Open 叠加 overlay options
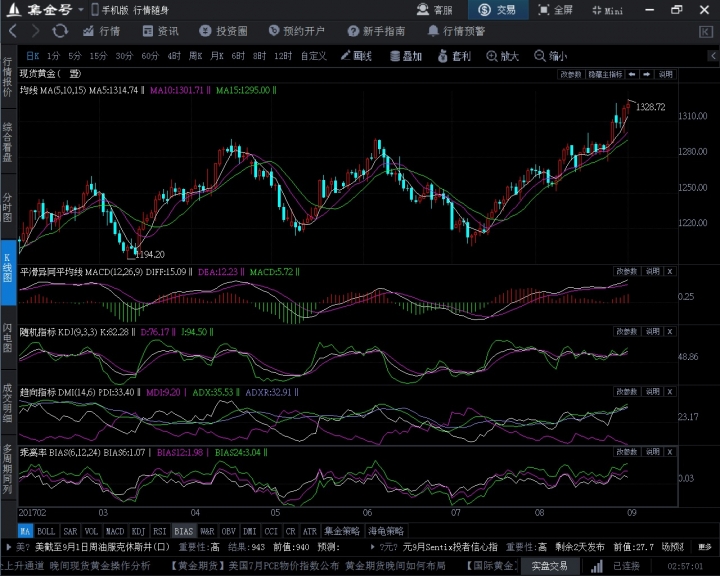720x576 pixels. click(x=404, y=56)
